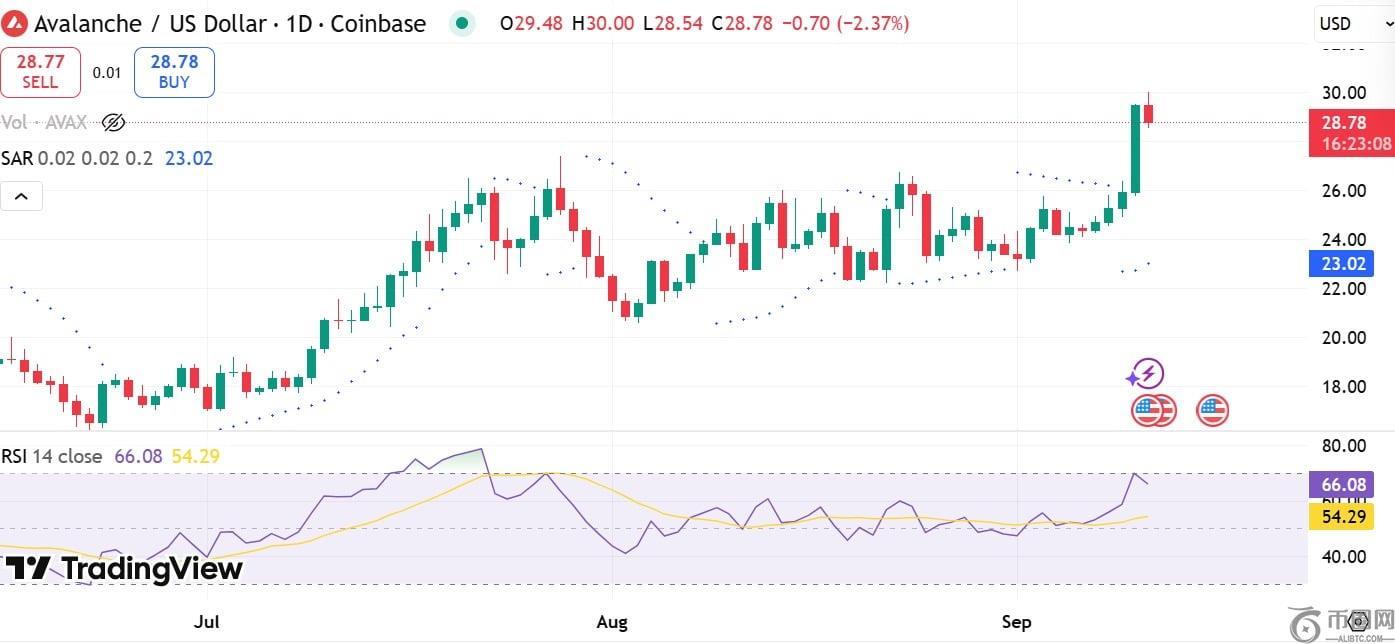Select the RSI 14 close legend

coord(52,456)
